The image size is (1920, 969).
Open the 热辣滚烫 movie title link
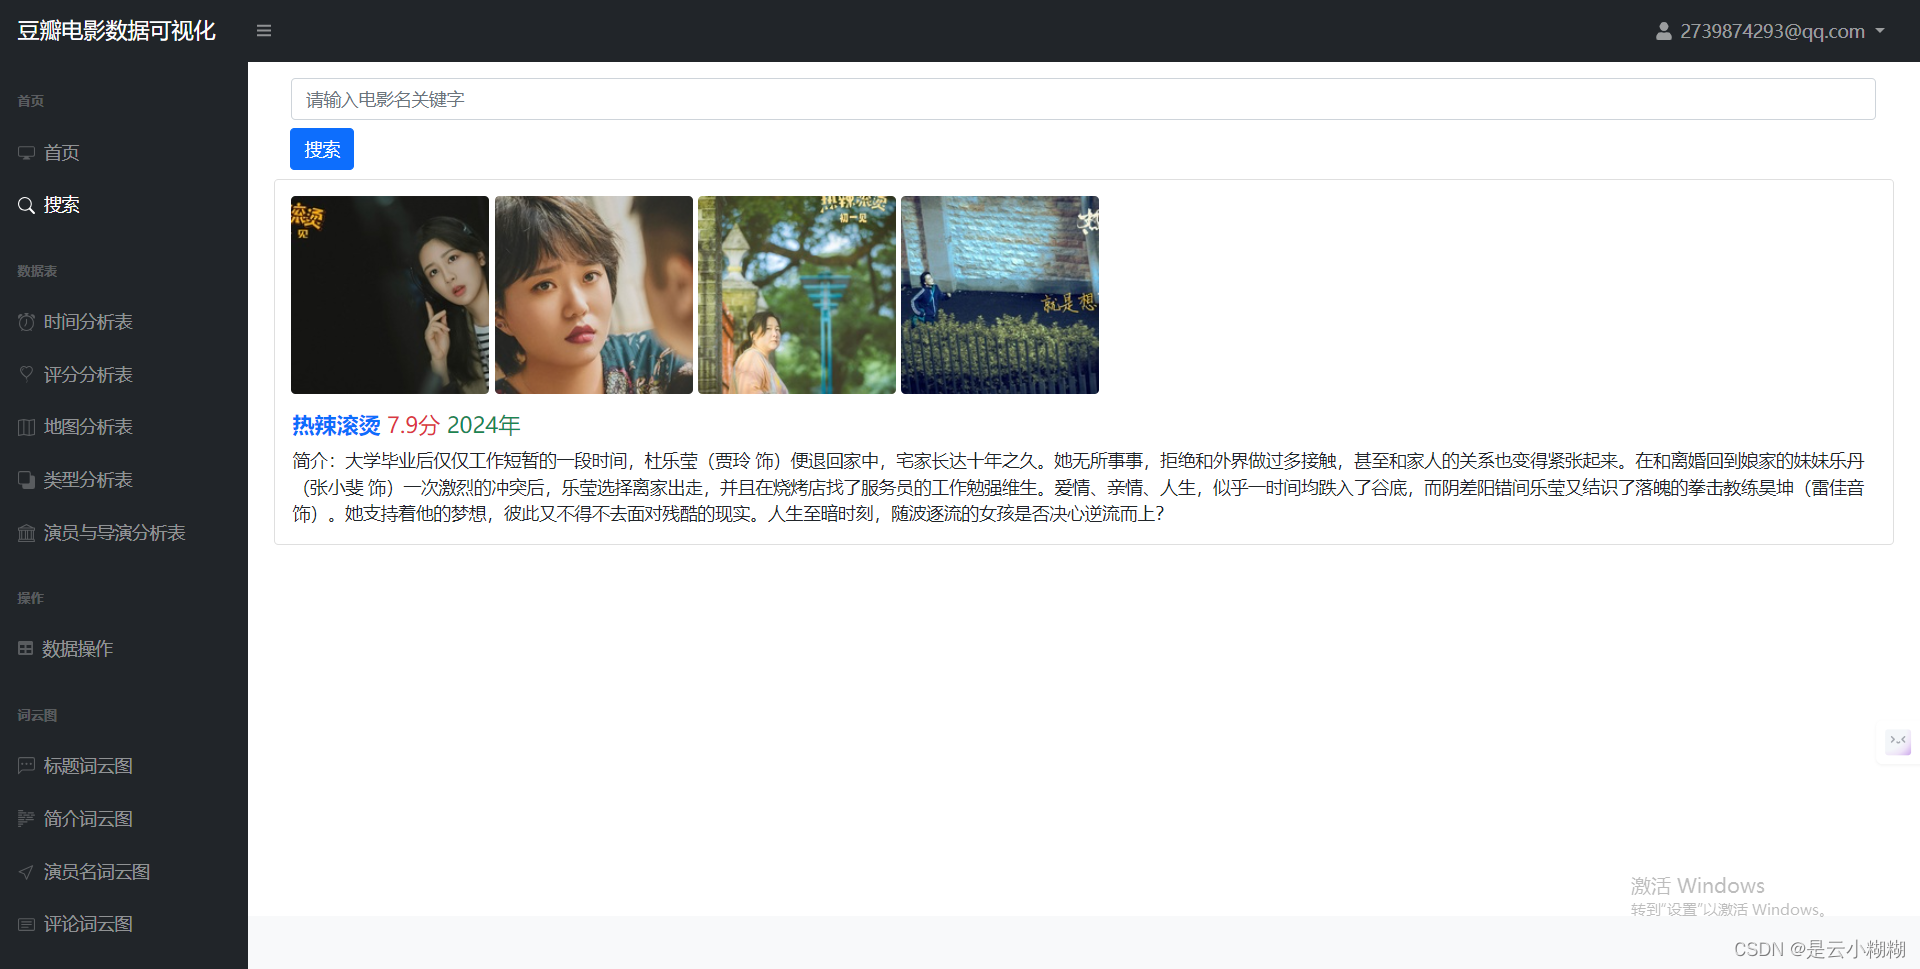point(336,426)
